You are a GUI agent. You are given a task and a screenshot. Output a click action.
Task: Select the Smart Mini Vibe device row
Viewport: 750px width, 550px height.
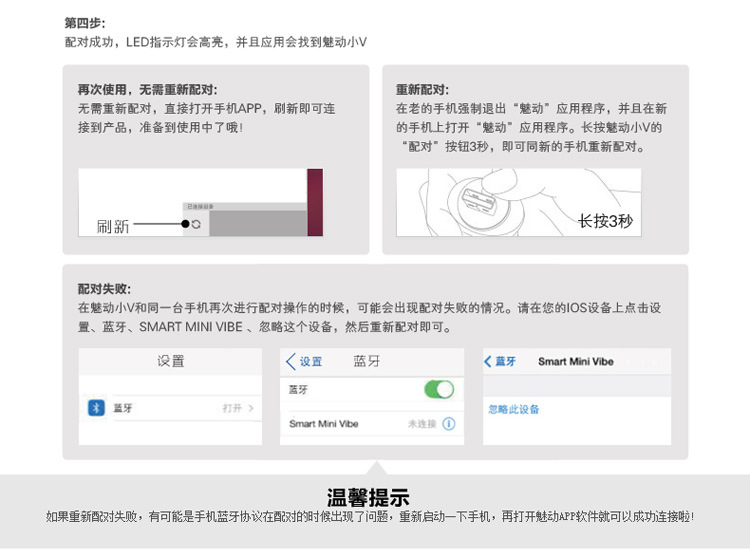(324, 424)
